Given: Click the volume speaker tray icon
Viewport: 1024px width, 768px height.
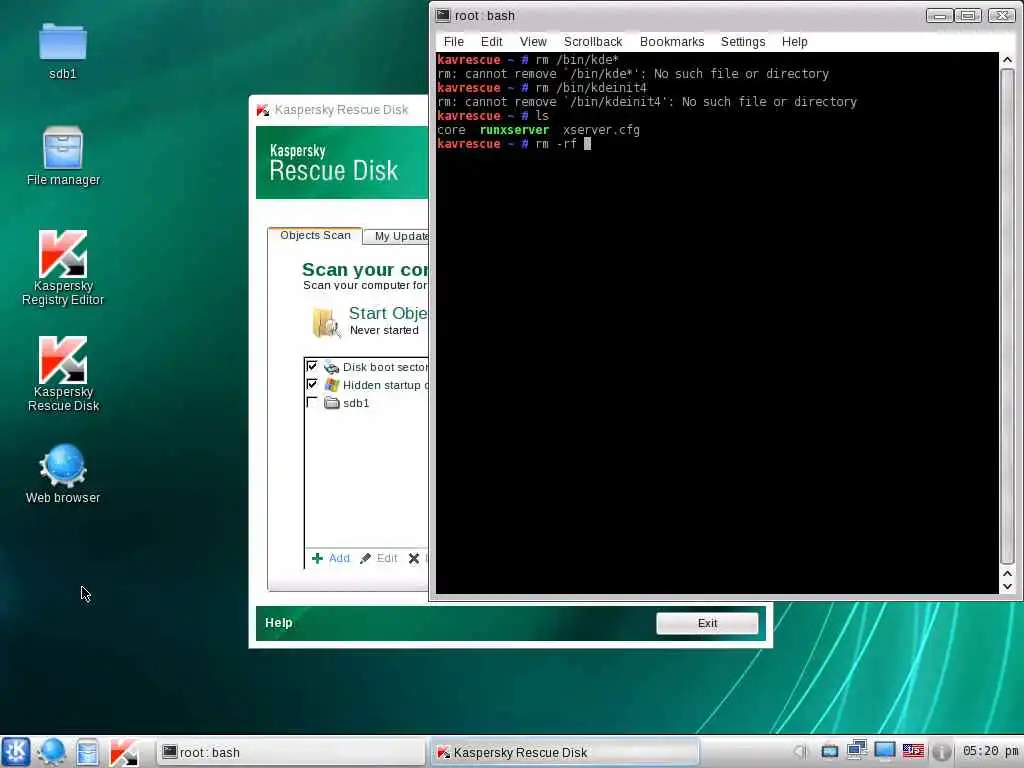Looking at the screenshot, I should [x=801, y=752].
